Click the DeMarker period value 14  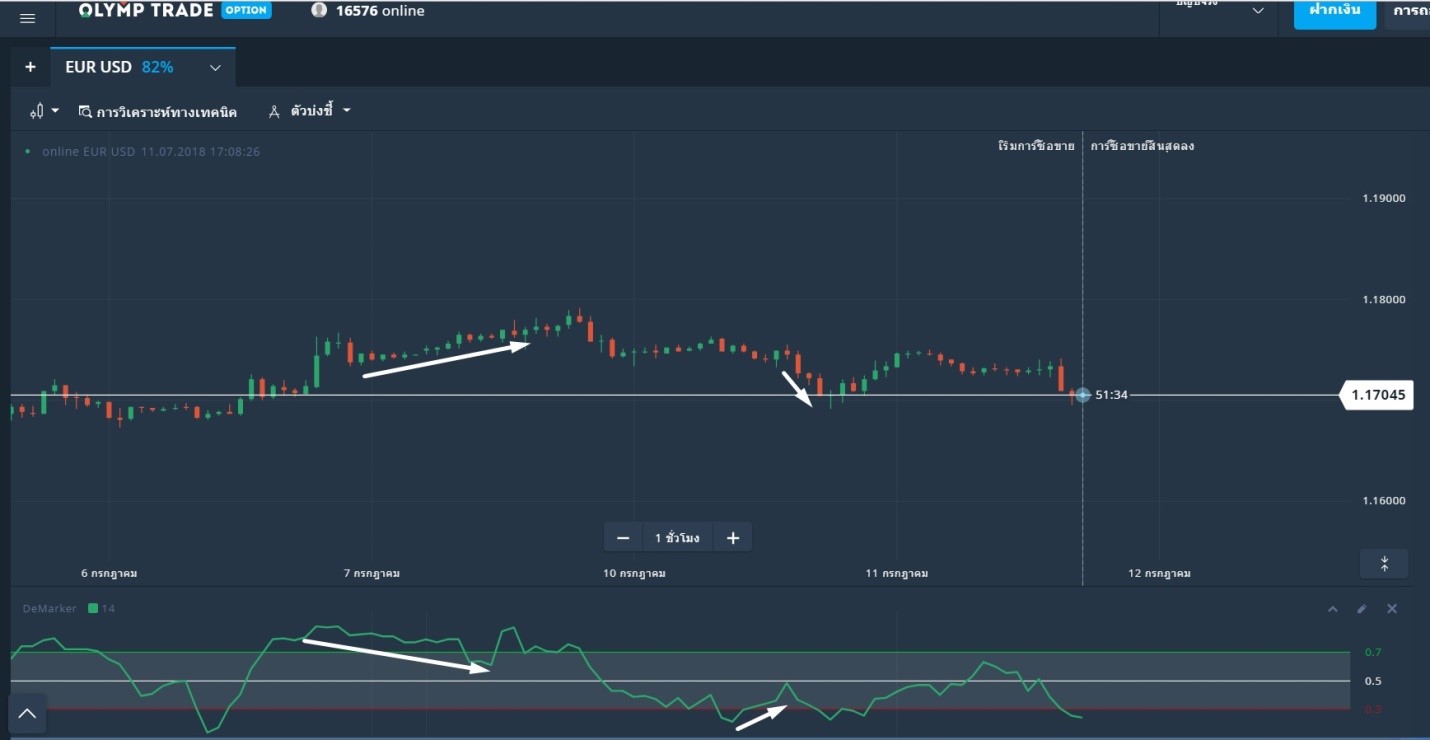pos(108,608)
